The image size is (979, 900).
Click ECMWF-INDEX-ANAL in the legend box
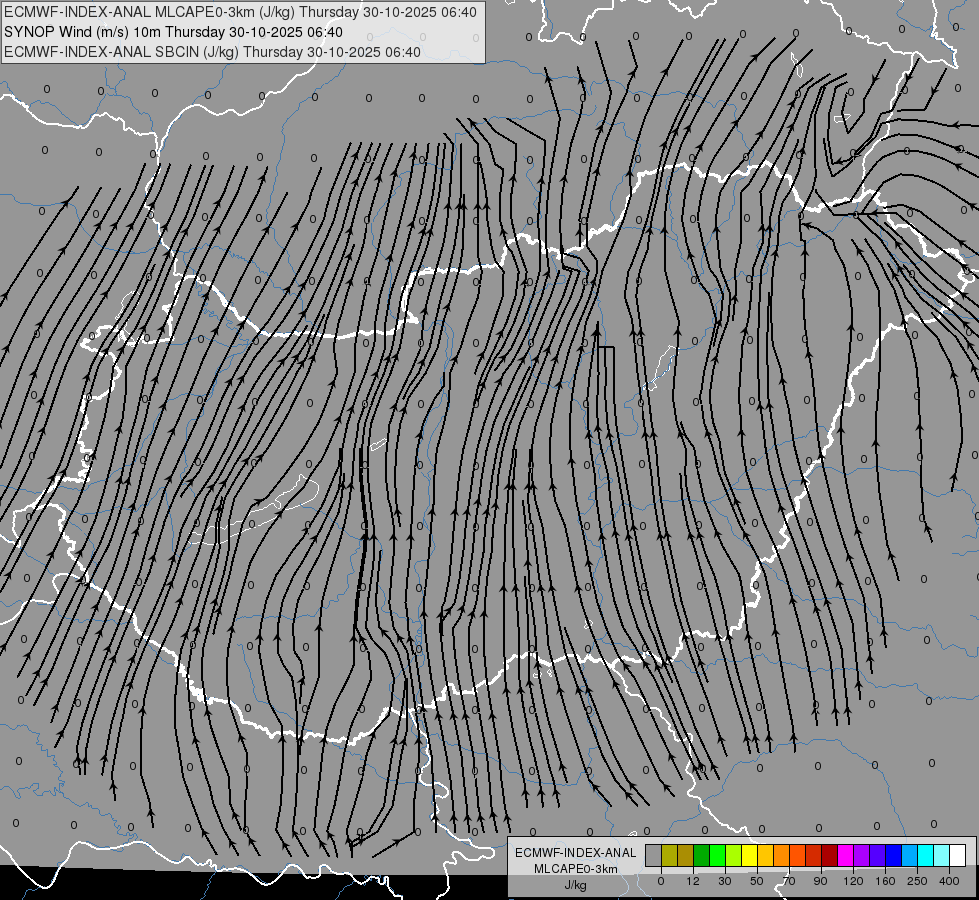click(576, 853)
